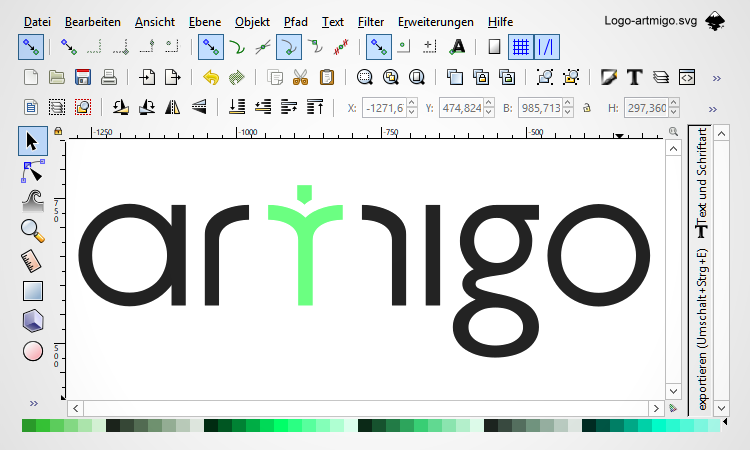Image resolution: width=750 pixels, height=450 pixels.
Task: Toggle snap to page border
Action: point(494,47)
